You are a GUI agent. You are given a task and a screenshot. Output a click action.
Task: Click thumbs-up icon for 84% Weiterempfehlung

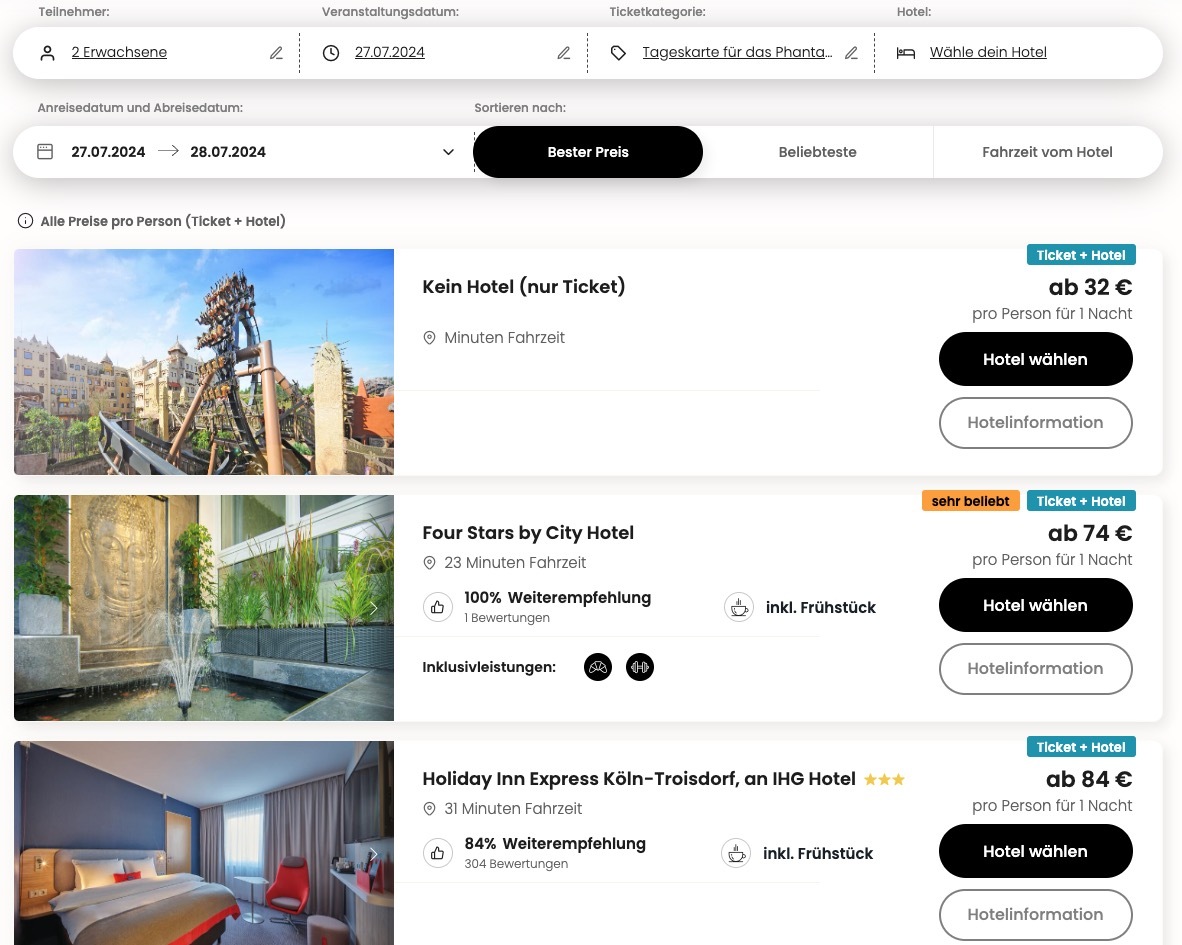click(437, 853)
